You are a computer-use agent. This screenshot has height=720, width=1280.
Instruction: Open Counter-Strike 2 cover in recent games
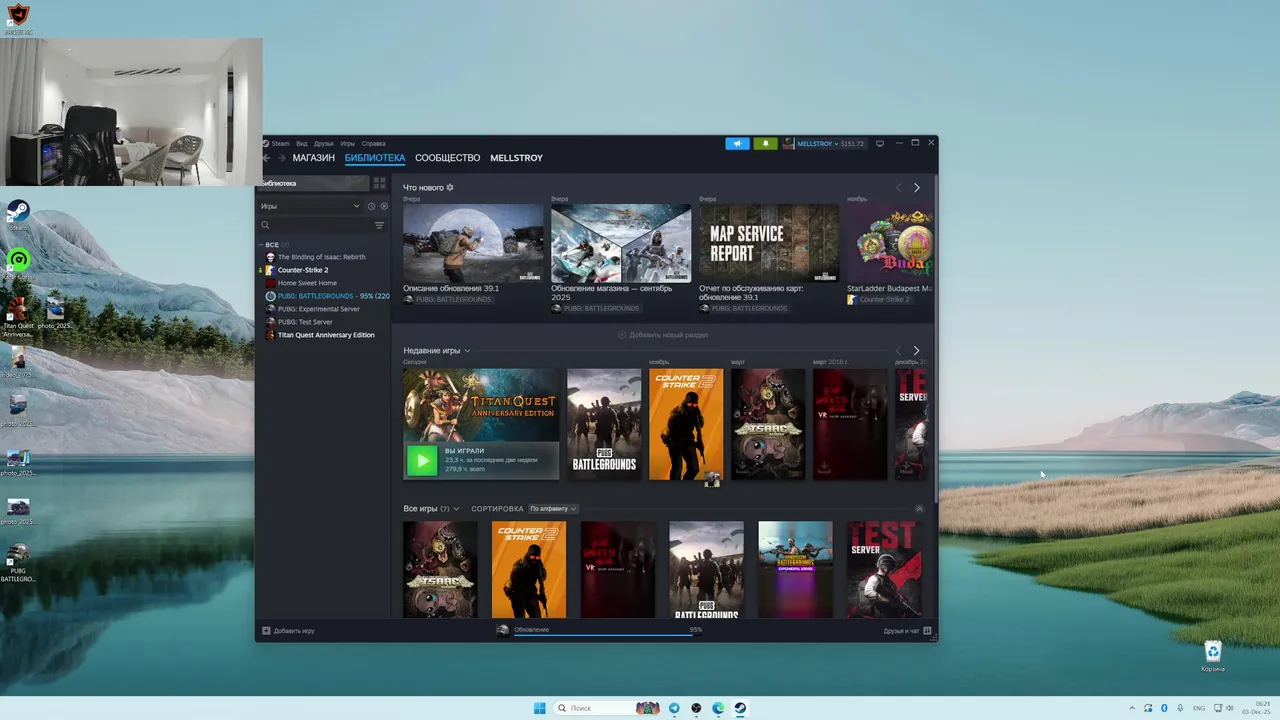pyautogui.click(x=686, y=424)
